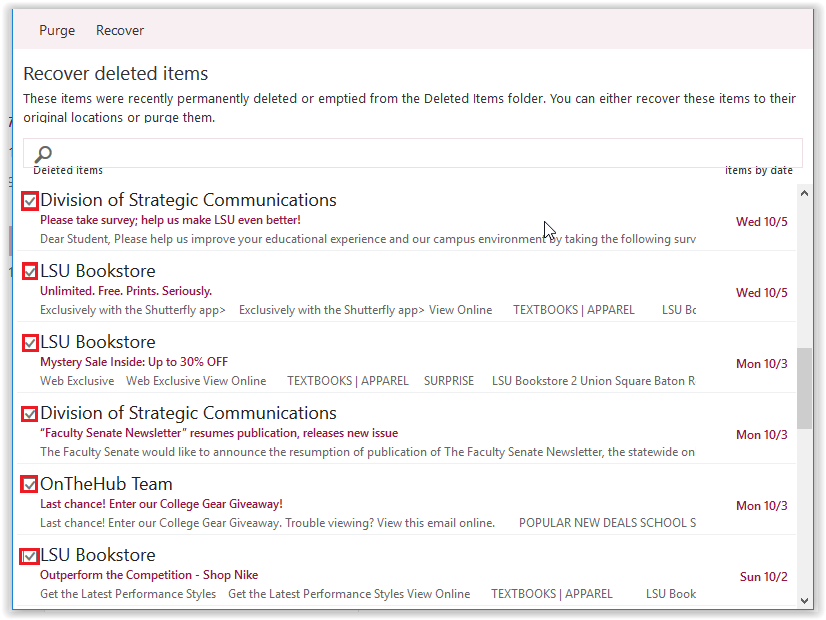Select subject 'Unlimited. Free. Prints. Seriously.'
The width and height of the screenshot is (826, 620).
(126, 291)
